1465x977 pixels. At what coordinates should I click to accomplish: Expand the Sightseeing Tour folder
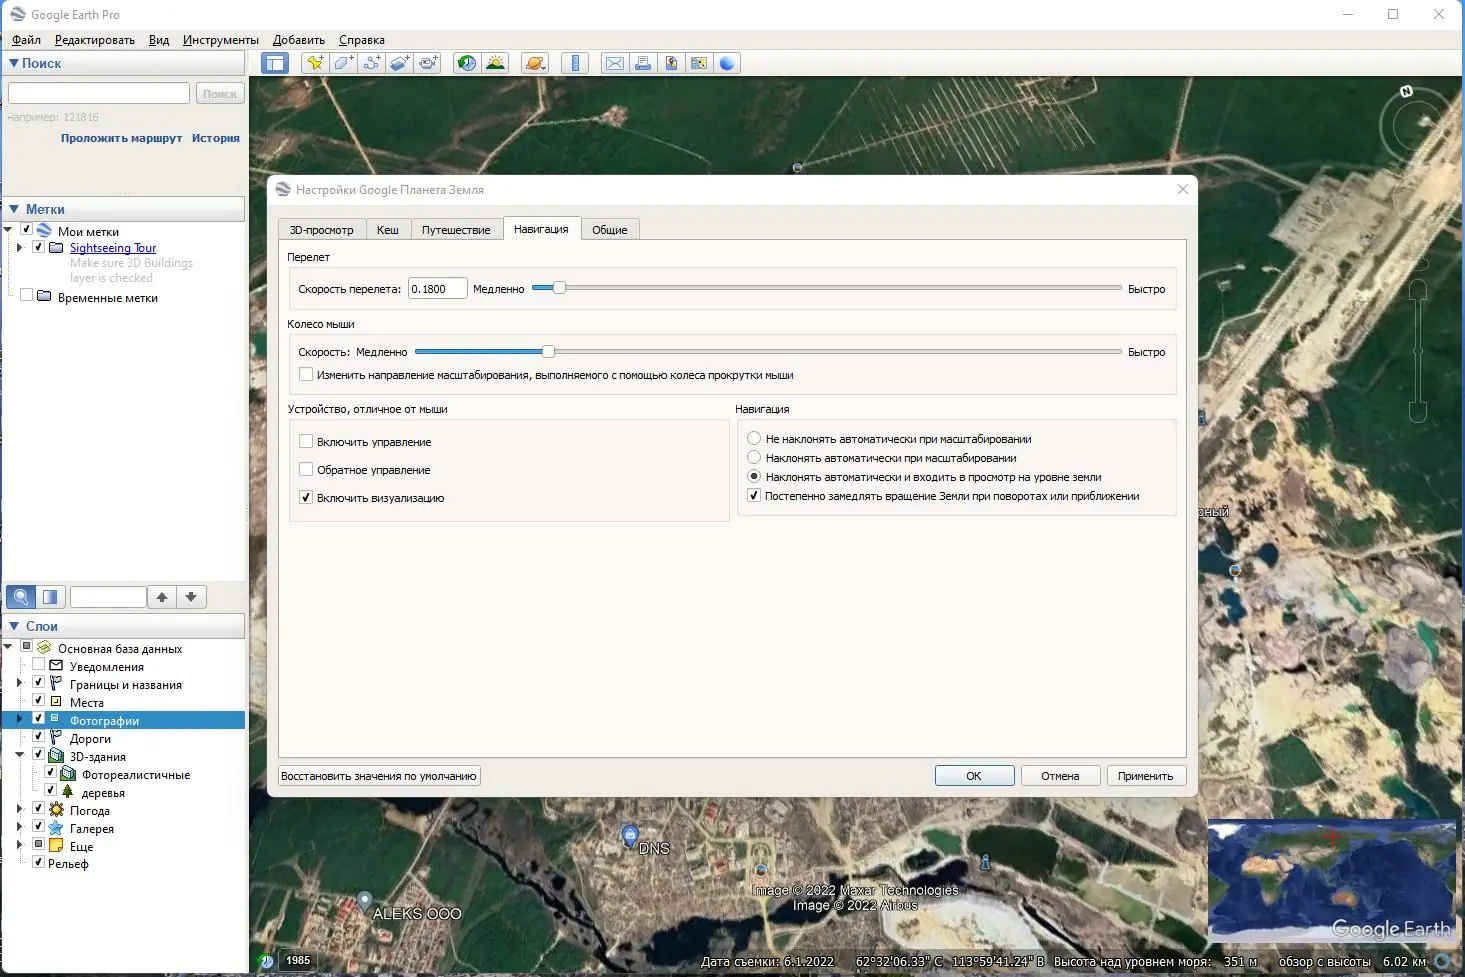point(19,247)
